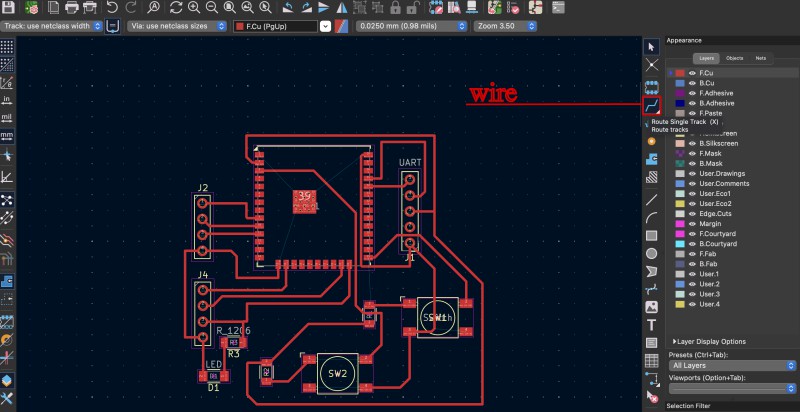
Task: Switch to Layers tab
Action: (707, 58)
